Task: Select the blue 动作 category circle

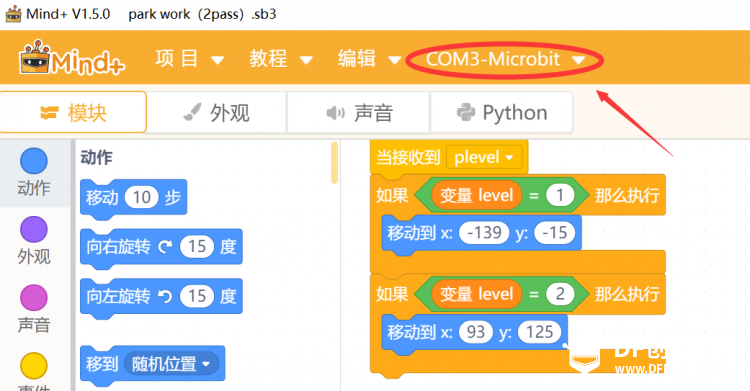Action: tap(33, 161)
